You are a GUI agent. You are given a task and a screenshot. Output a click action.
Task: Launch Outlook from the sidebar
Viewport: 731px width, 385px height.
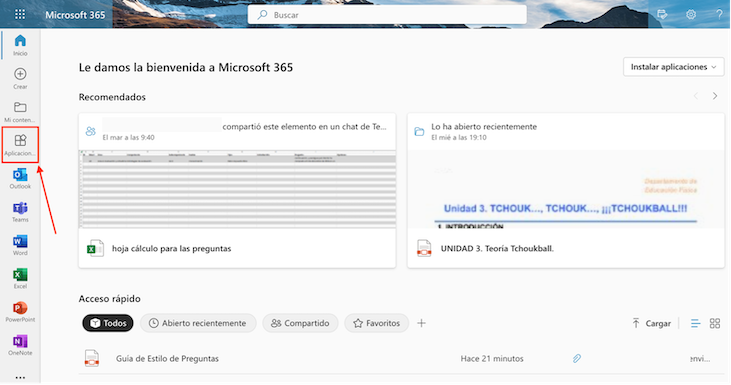[20, 179]
